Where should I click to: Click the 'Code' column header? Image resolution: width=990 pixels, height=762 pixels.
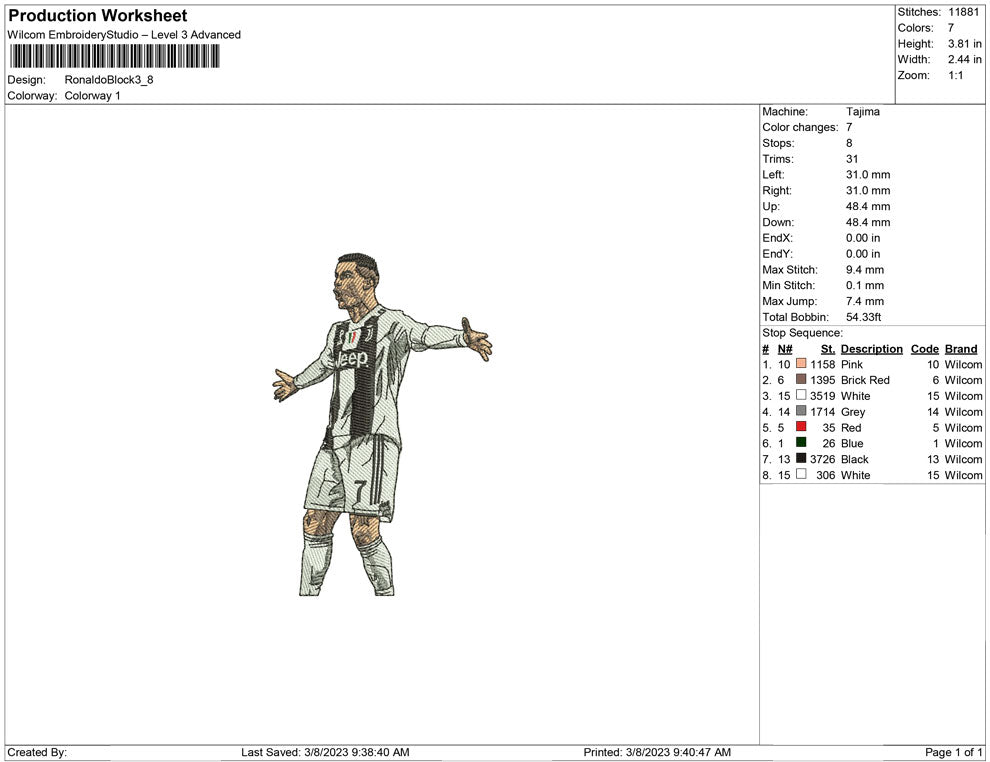click(x=924, y=349)
